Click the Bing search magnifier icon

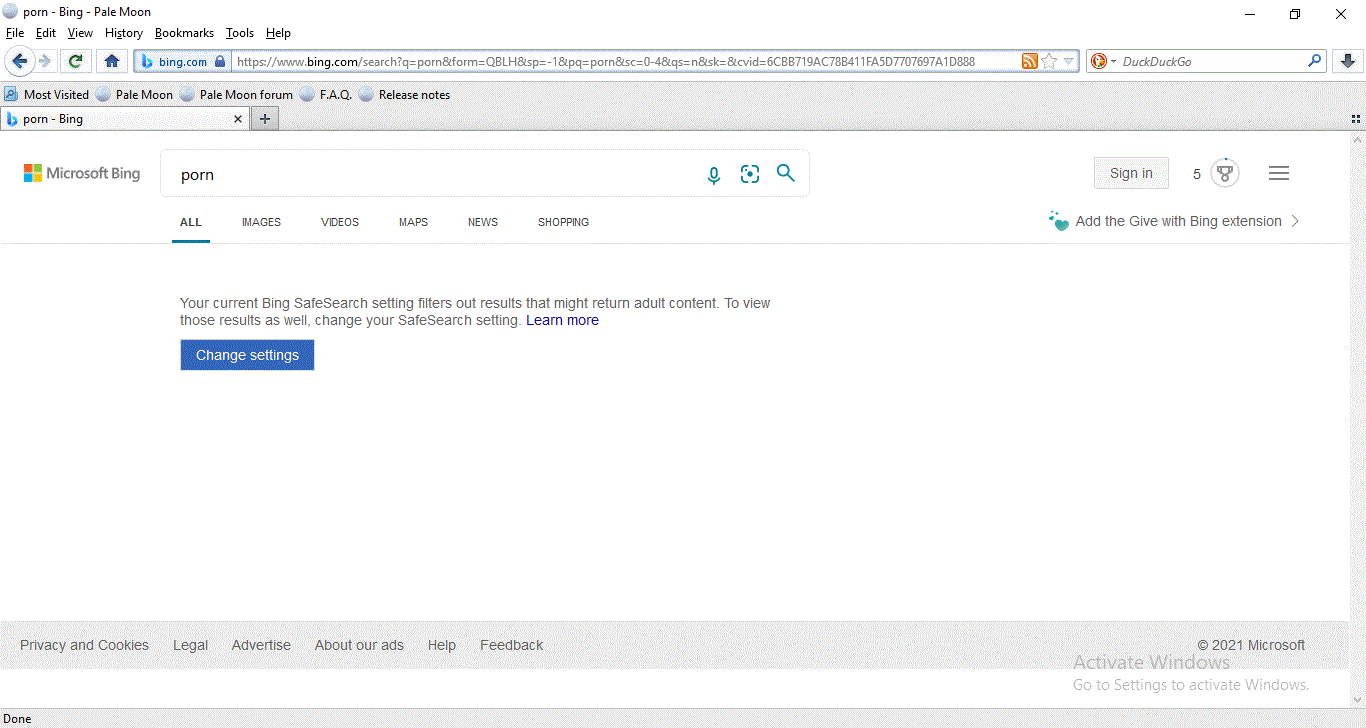tap(786, 174)
